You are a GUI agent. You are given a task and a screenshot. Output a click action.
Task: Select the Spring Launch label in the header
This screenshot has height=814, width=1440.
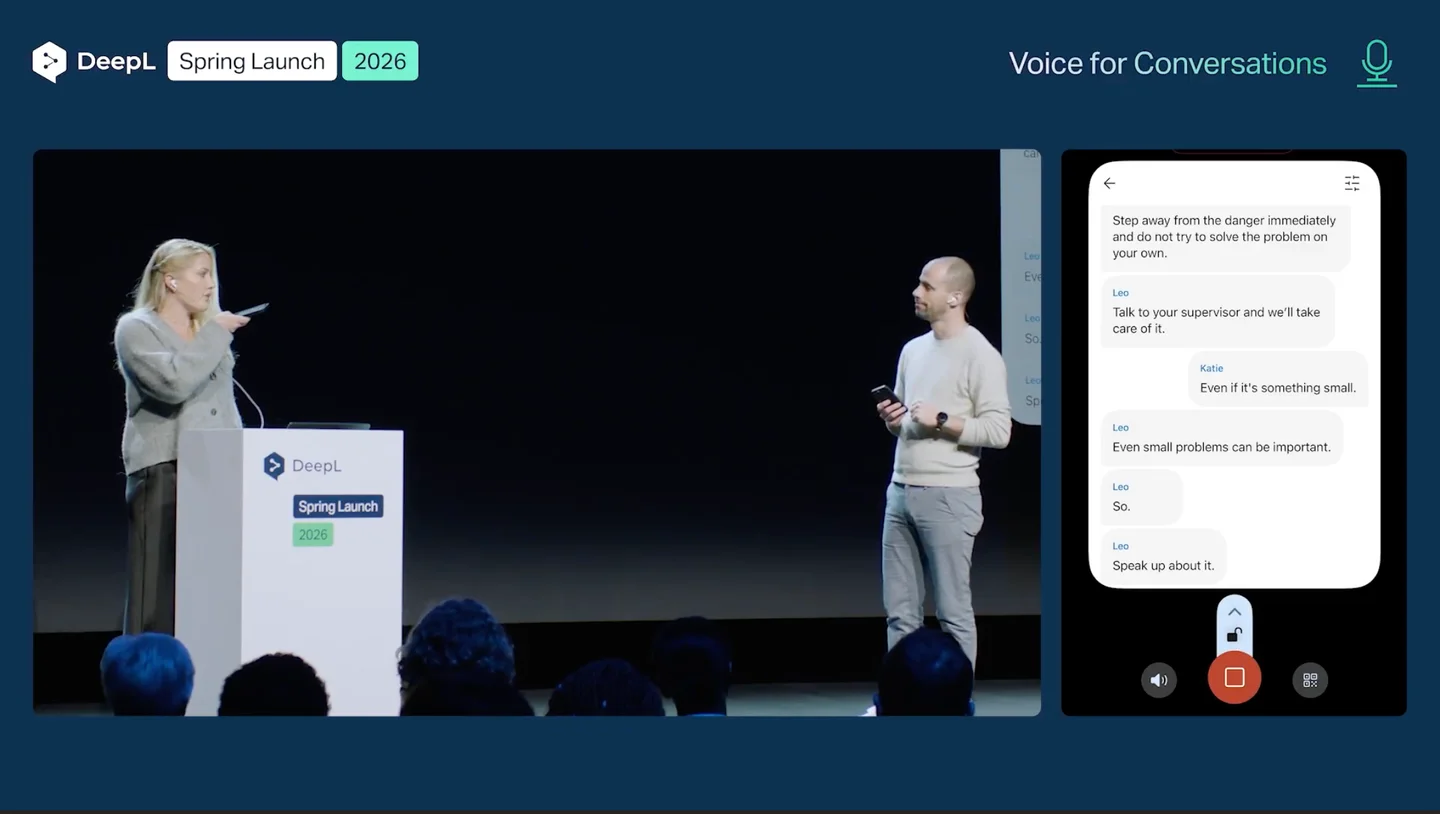pyautogui.click(x=251, y=61)
